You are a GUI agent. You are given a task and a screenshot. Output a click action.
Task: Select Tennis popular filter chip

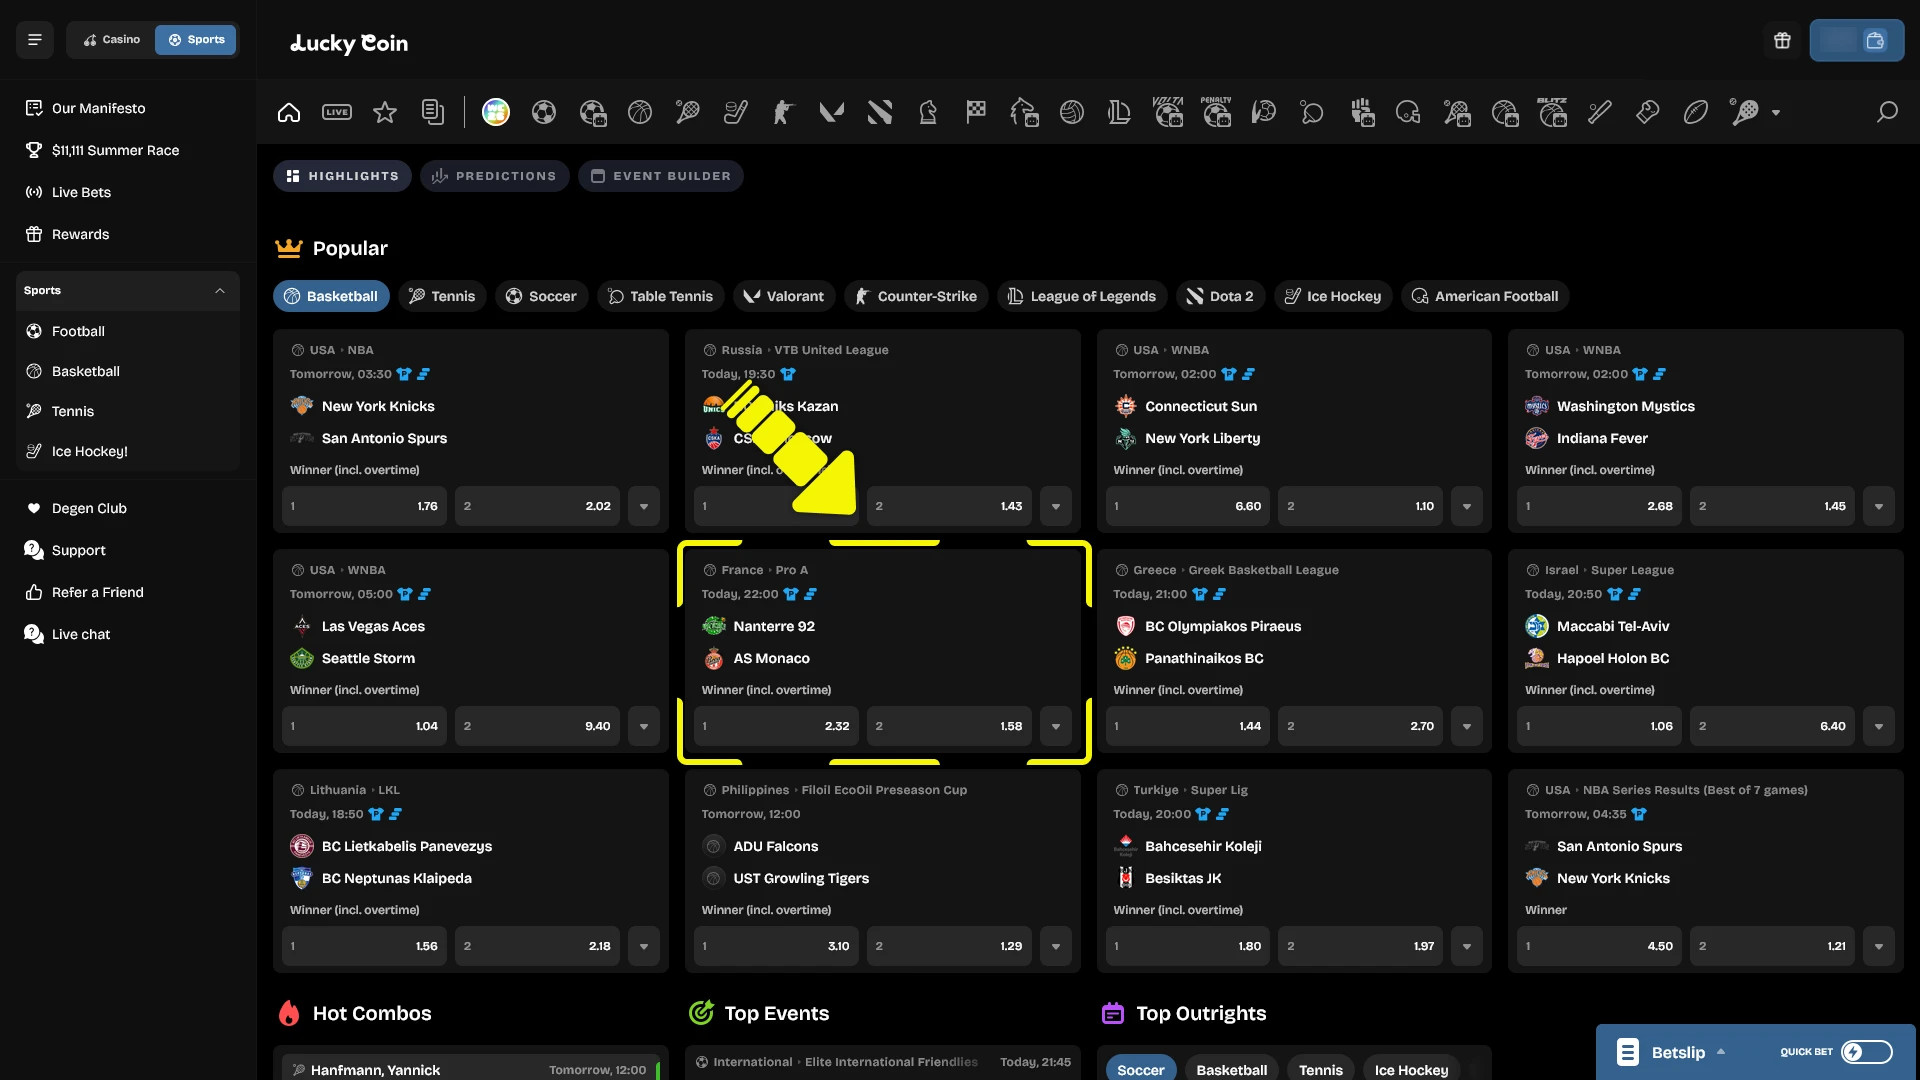pos(441,296)
